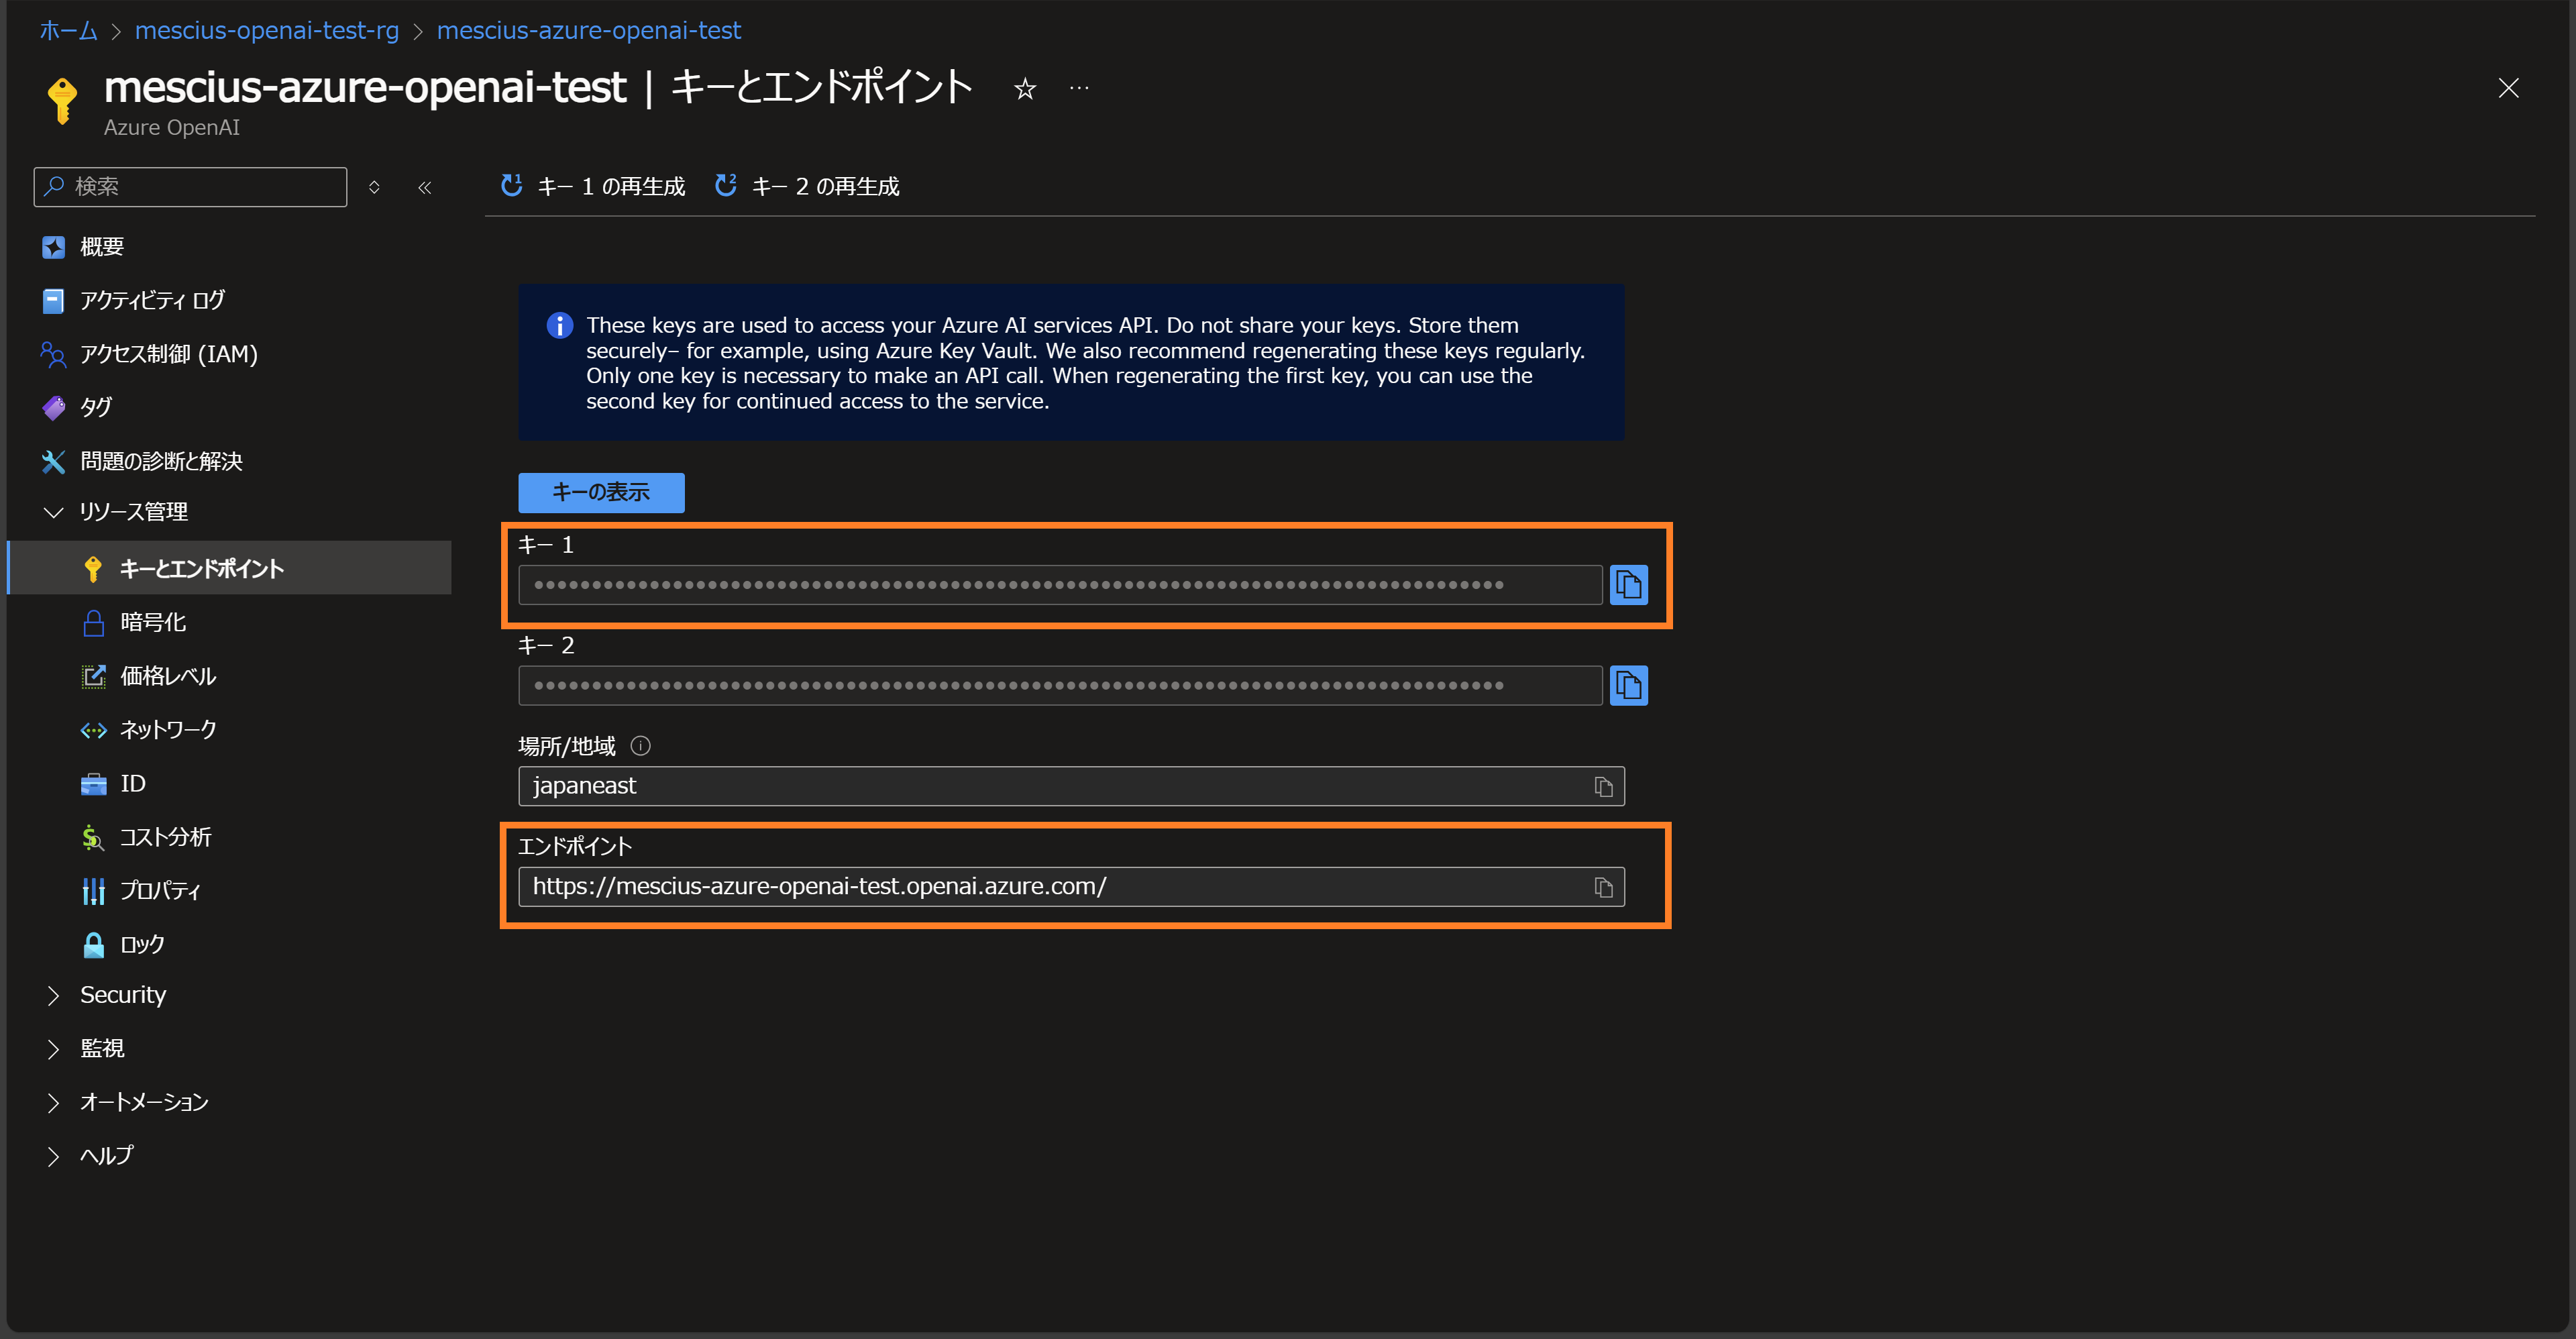2576x1339 pixels.
Task: Copy the japaneast location value
Action: pos(1603,787)
